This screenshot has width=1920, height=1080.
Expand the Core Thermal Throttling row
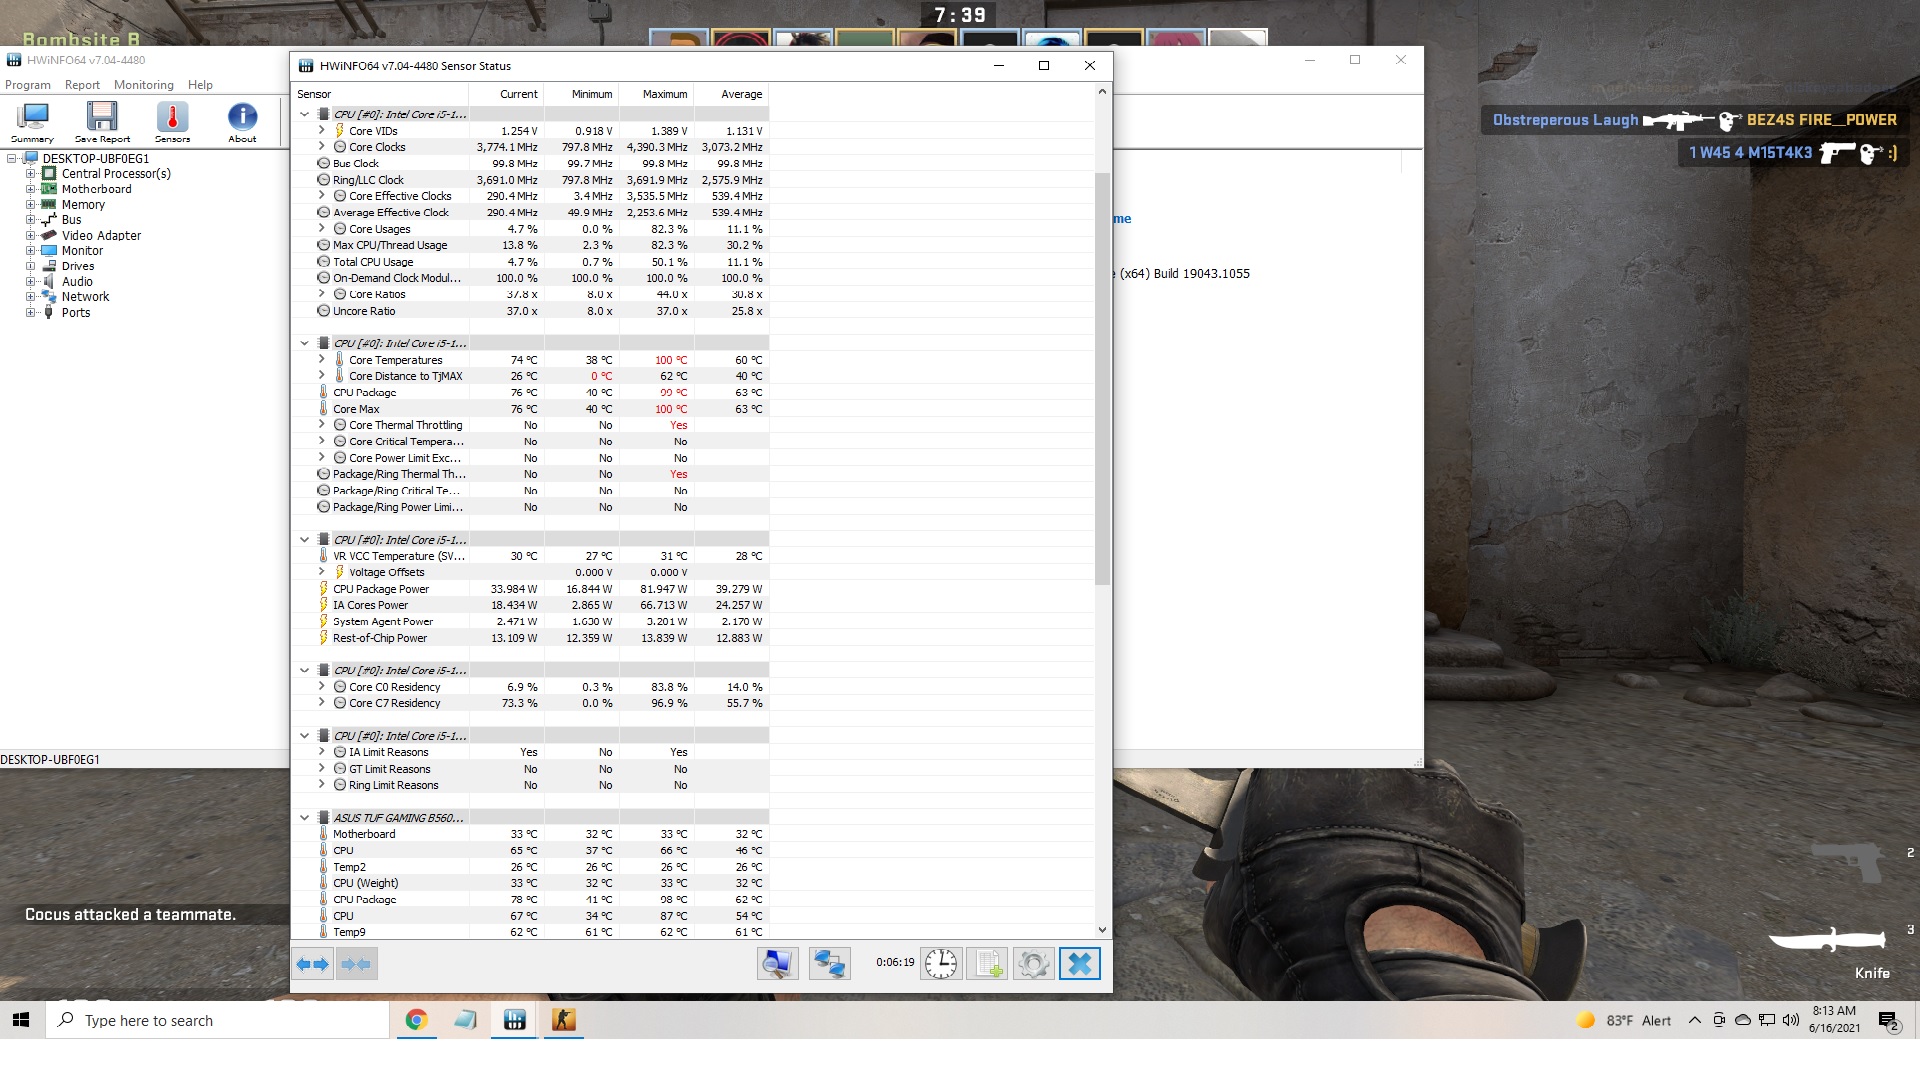click(x=321, y=425)
